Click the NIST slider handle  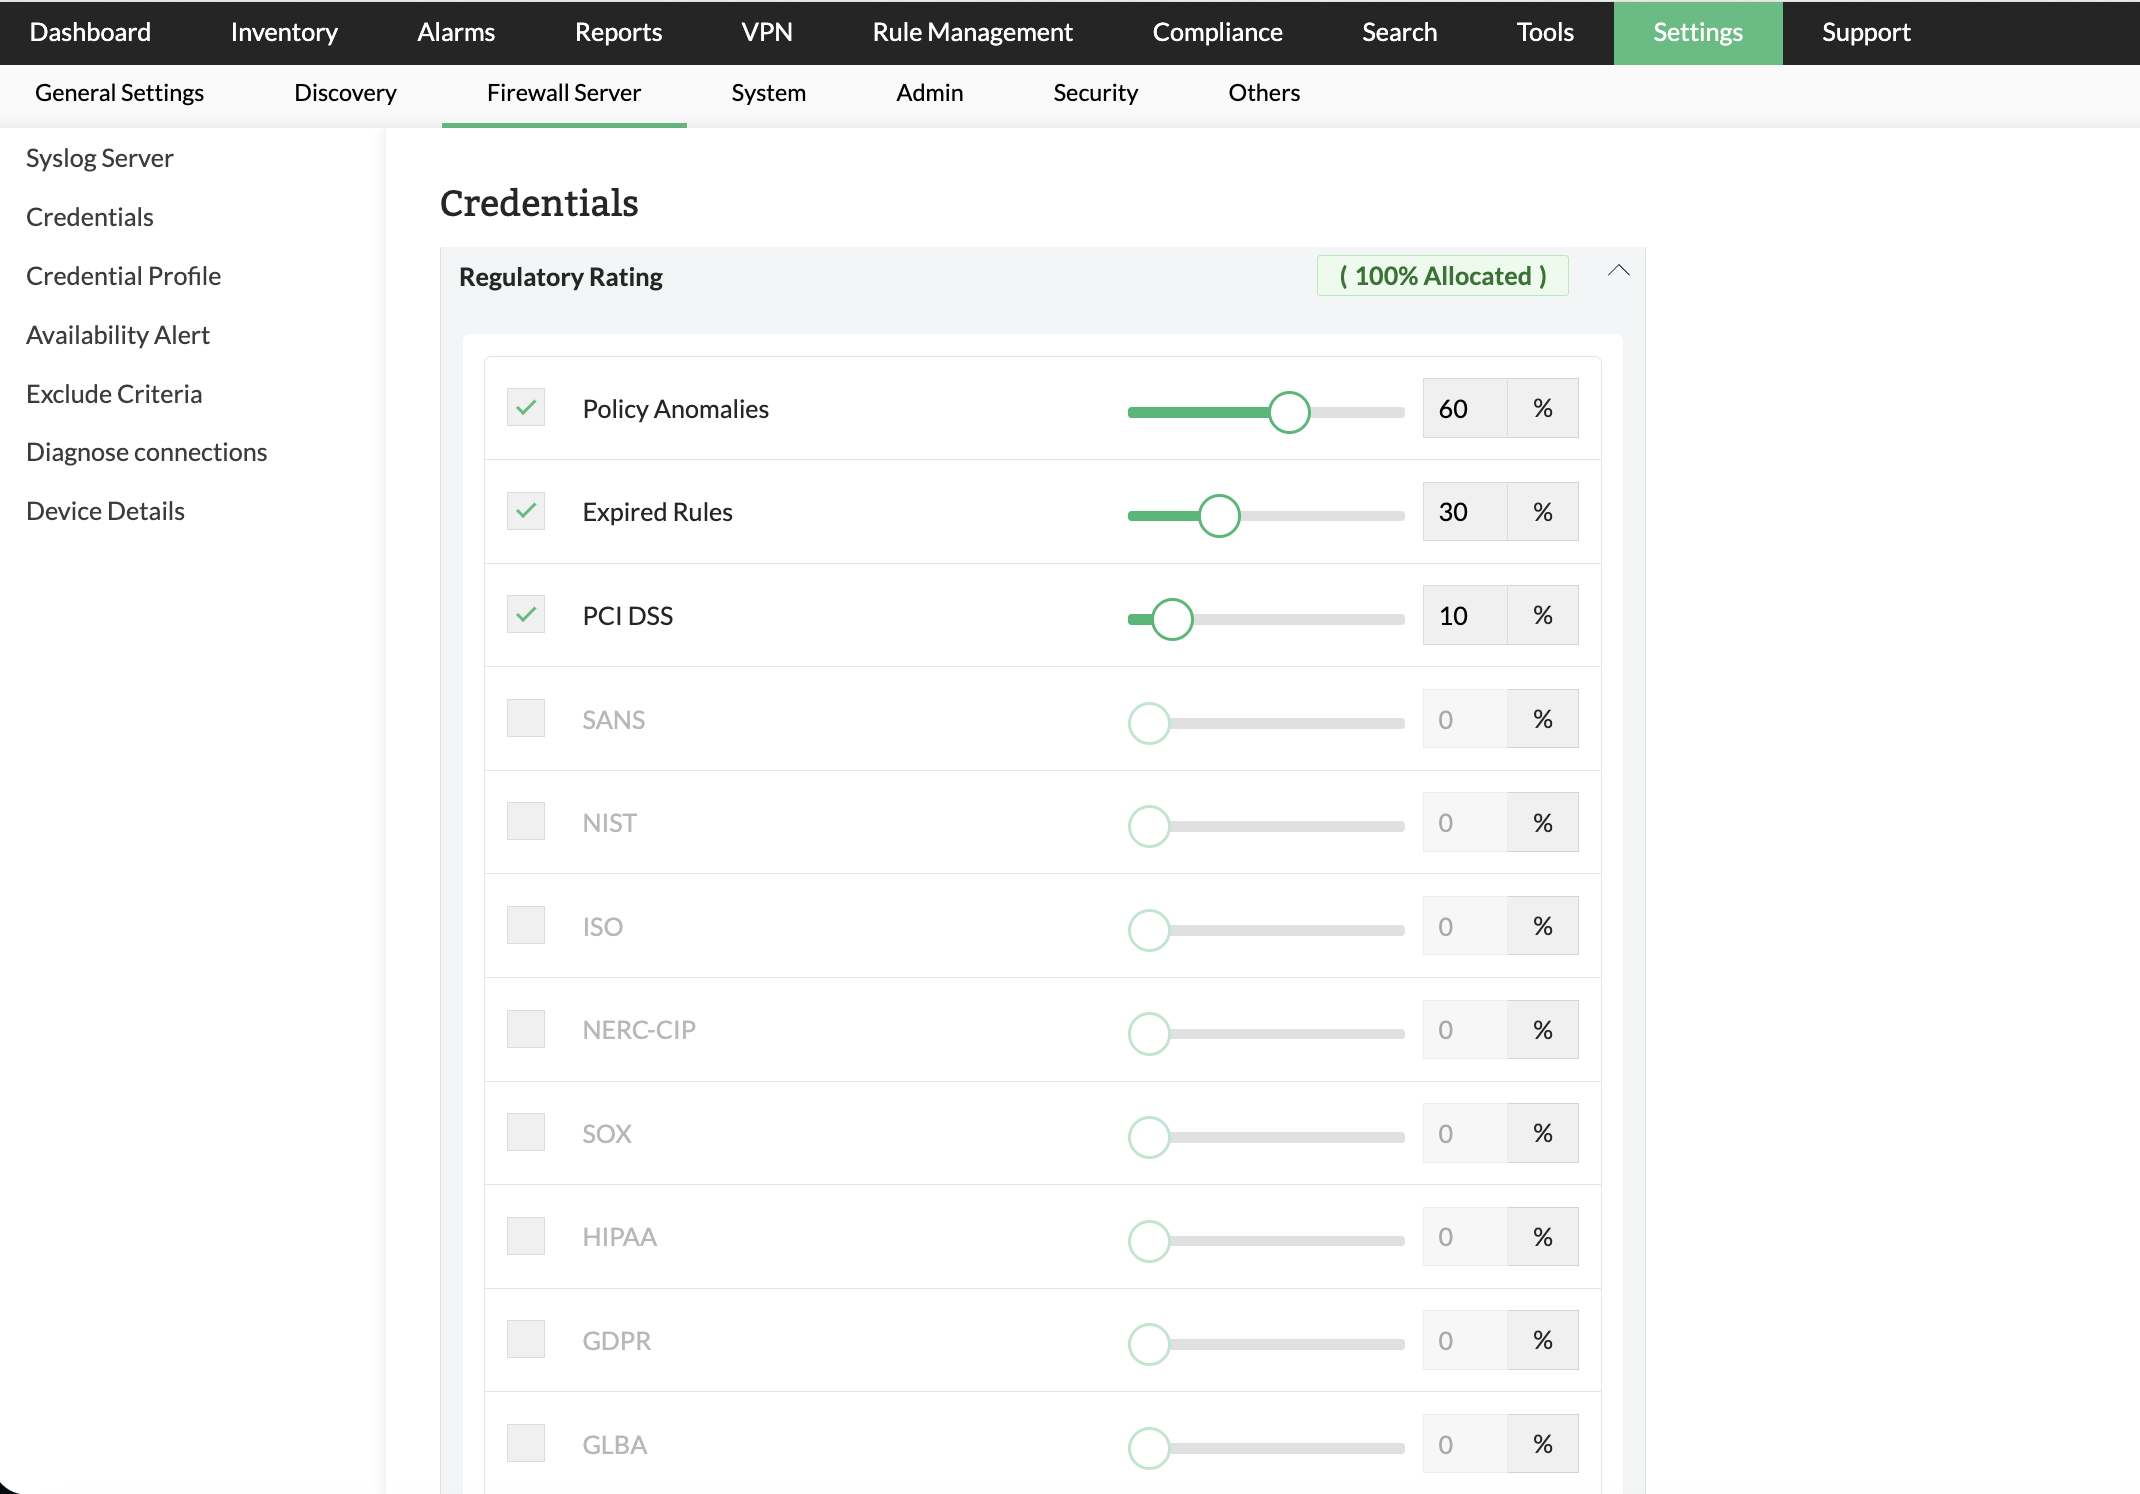click(x=1149, y=826)
